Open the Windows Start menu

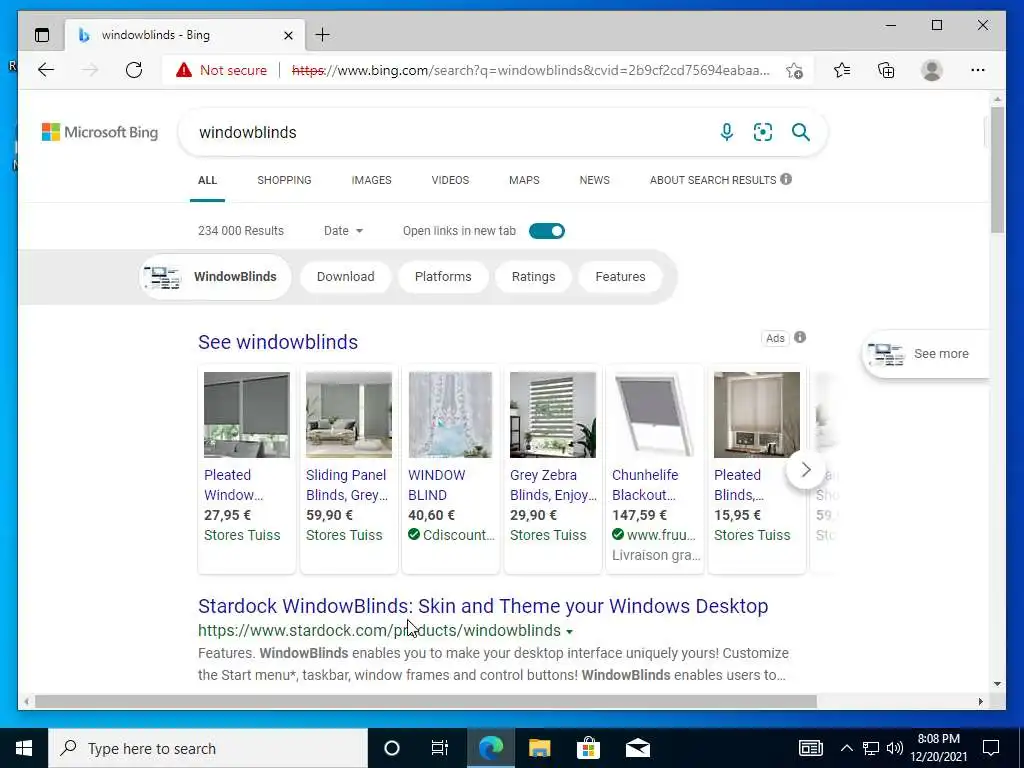(24, 748)
